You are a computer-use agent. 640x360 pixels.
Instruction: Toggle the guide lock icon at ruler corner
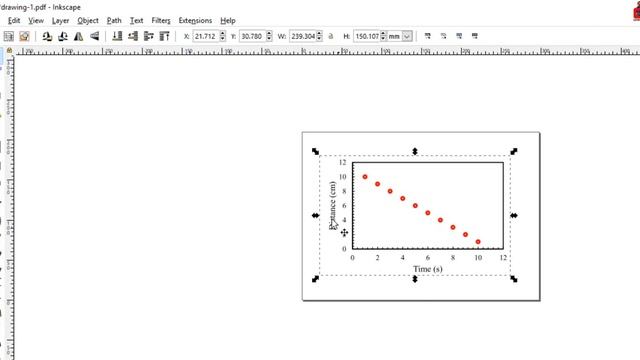[x=9, y=51]
